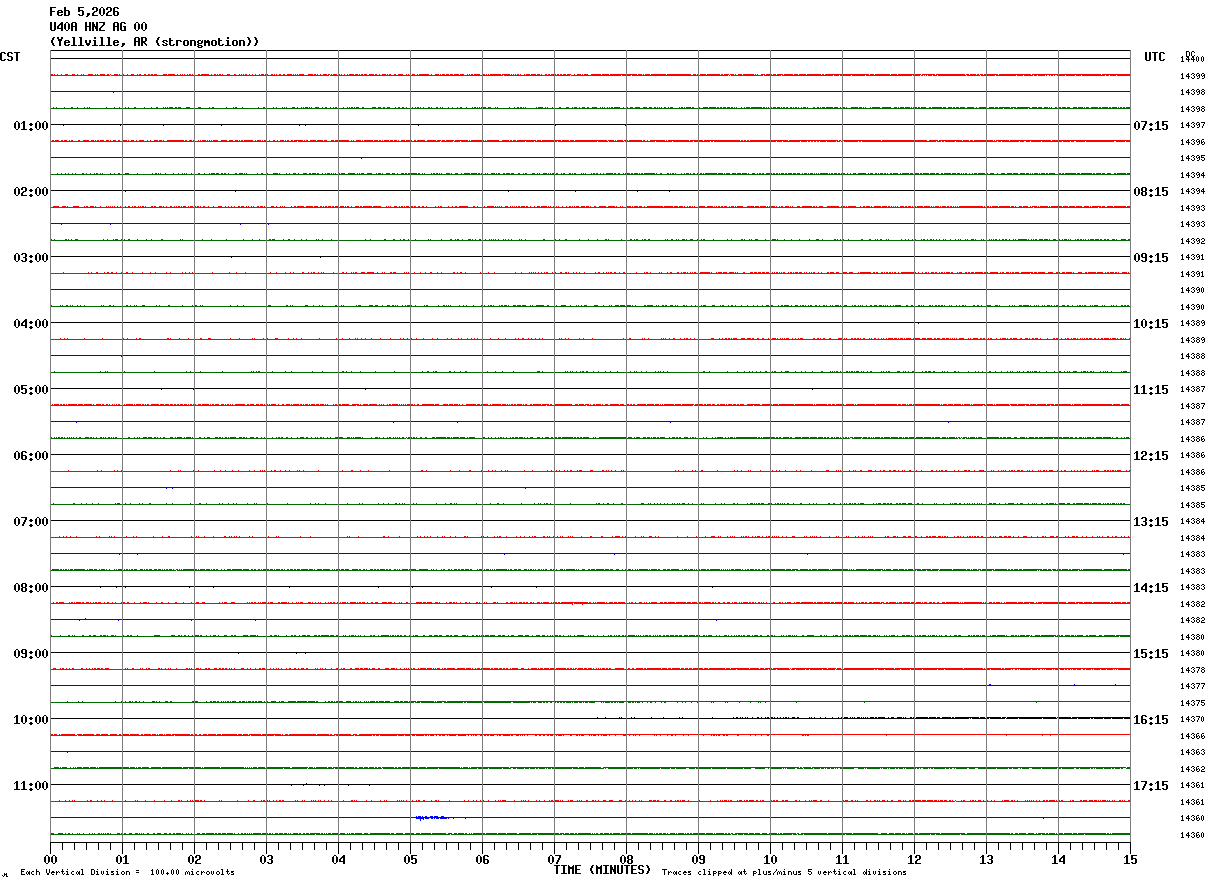Screen dimensions: 1210x886
Task: Select the station code "U40A HNZ AG 00"
Action: coord(98,27)
